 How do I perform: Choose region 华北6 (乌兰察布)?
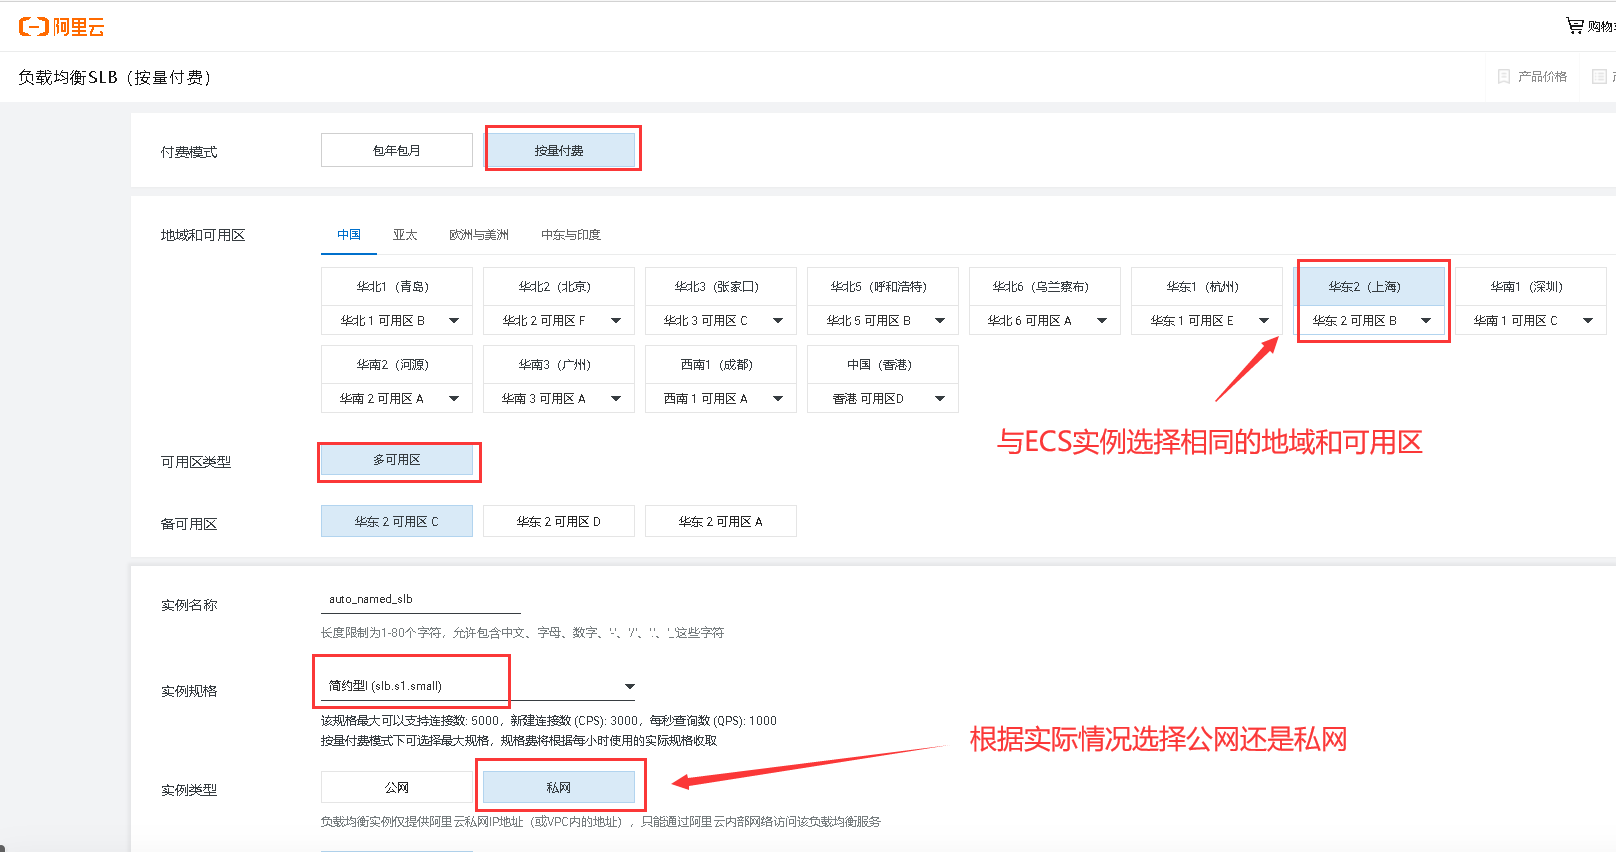pos(1045,286)
